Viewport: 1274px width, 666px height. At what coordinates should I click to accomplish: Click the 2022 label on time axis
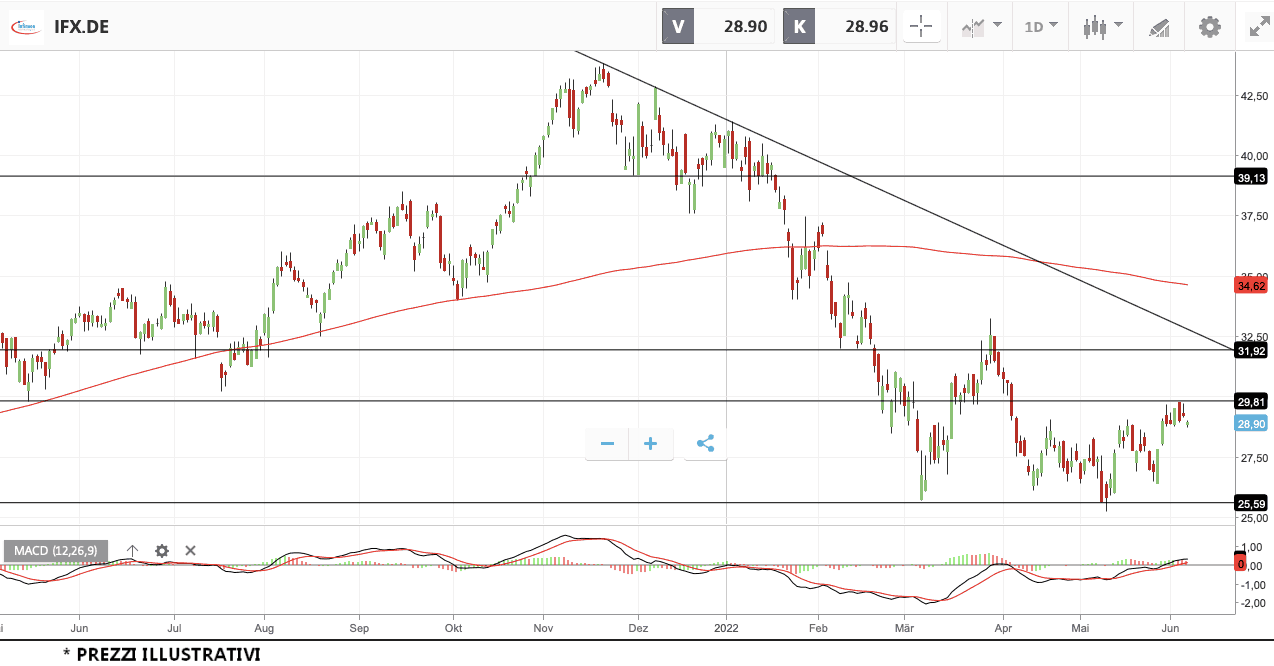pos(726,628)
